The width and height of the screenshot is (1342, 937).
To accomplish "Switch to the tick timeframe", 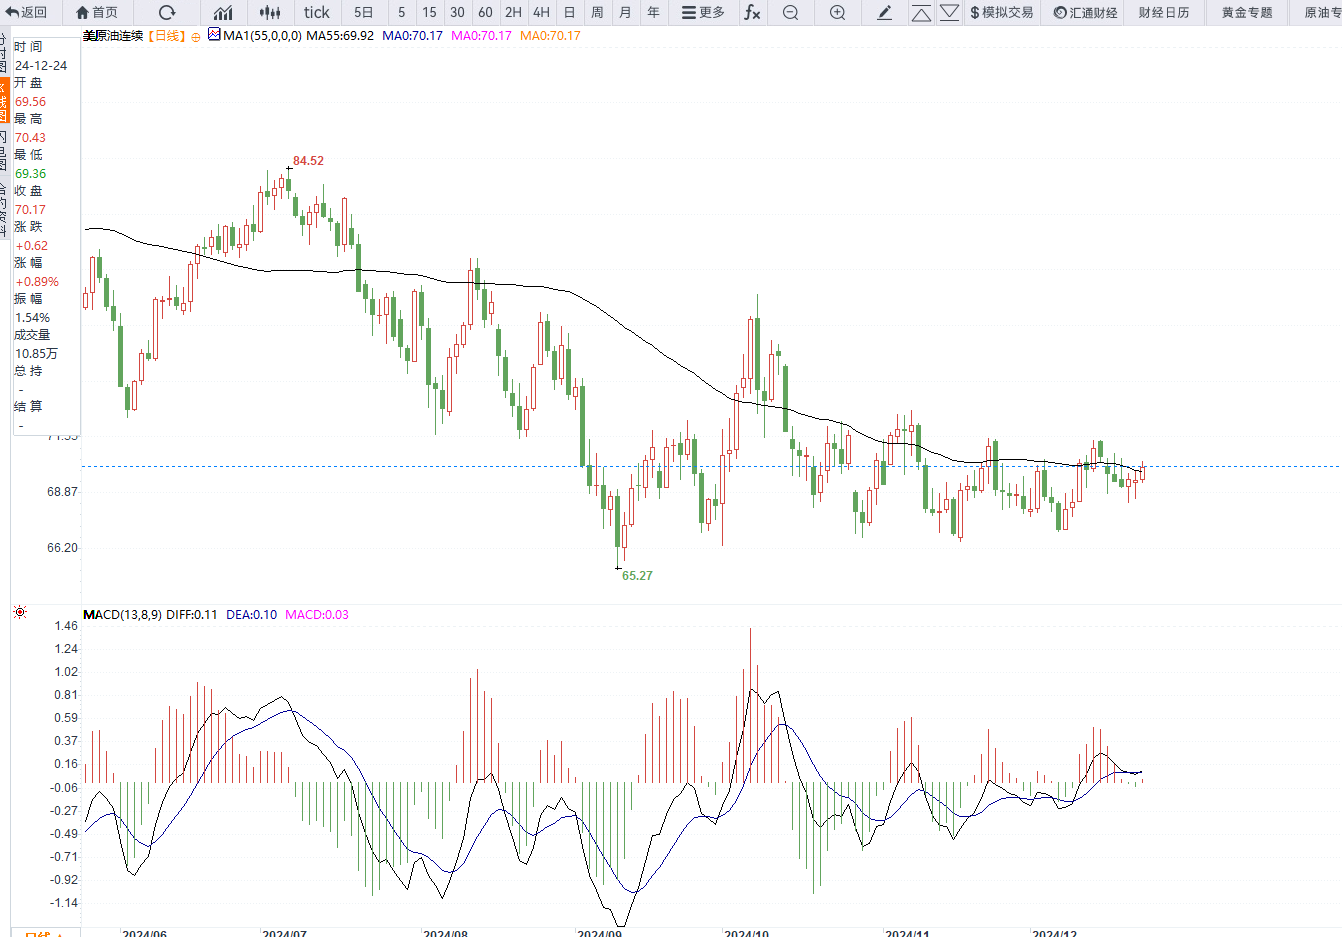I will pos(317,12).
